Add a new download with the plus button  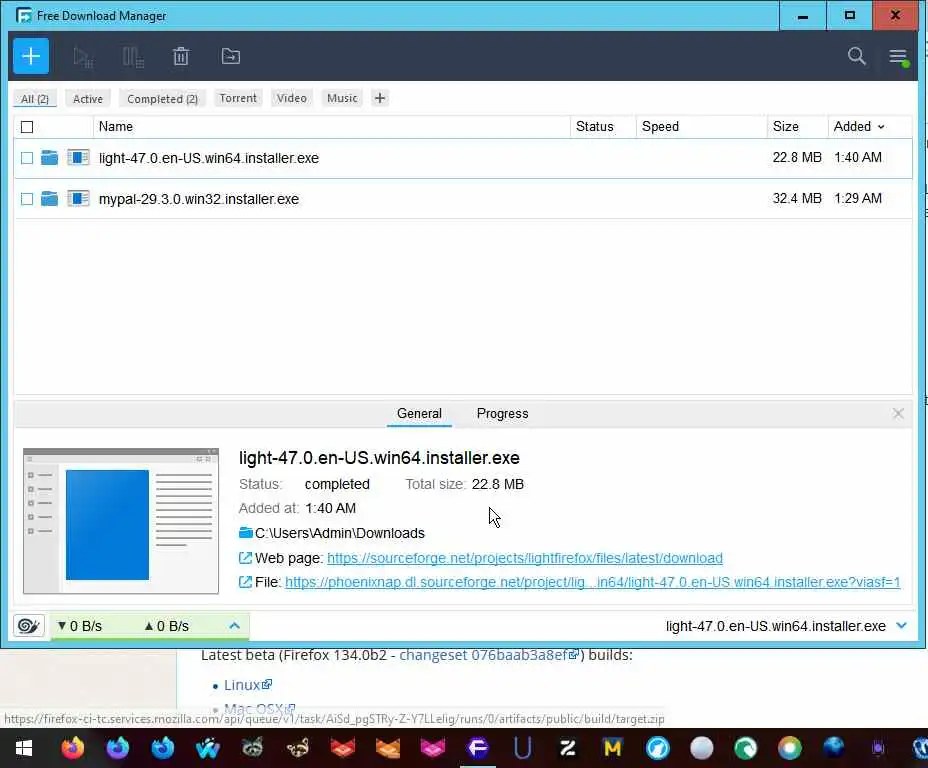31,56
